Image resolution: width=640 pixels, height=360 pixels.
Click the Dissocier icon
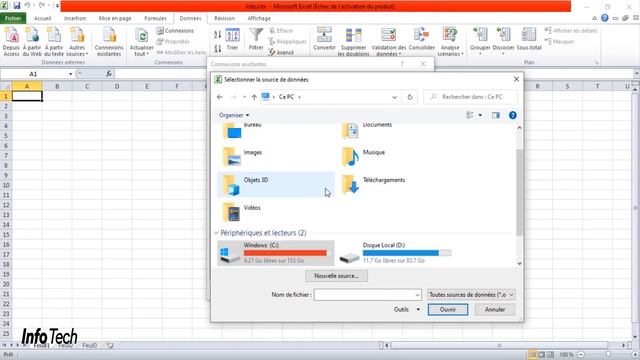click(x=503, y=41)
